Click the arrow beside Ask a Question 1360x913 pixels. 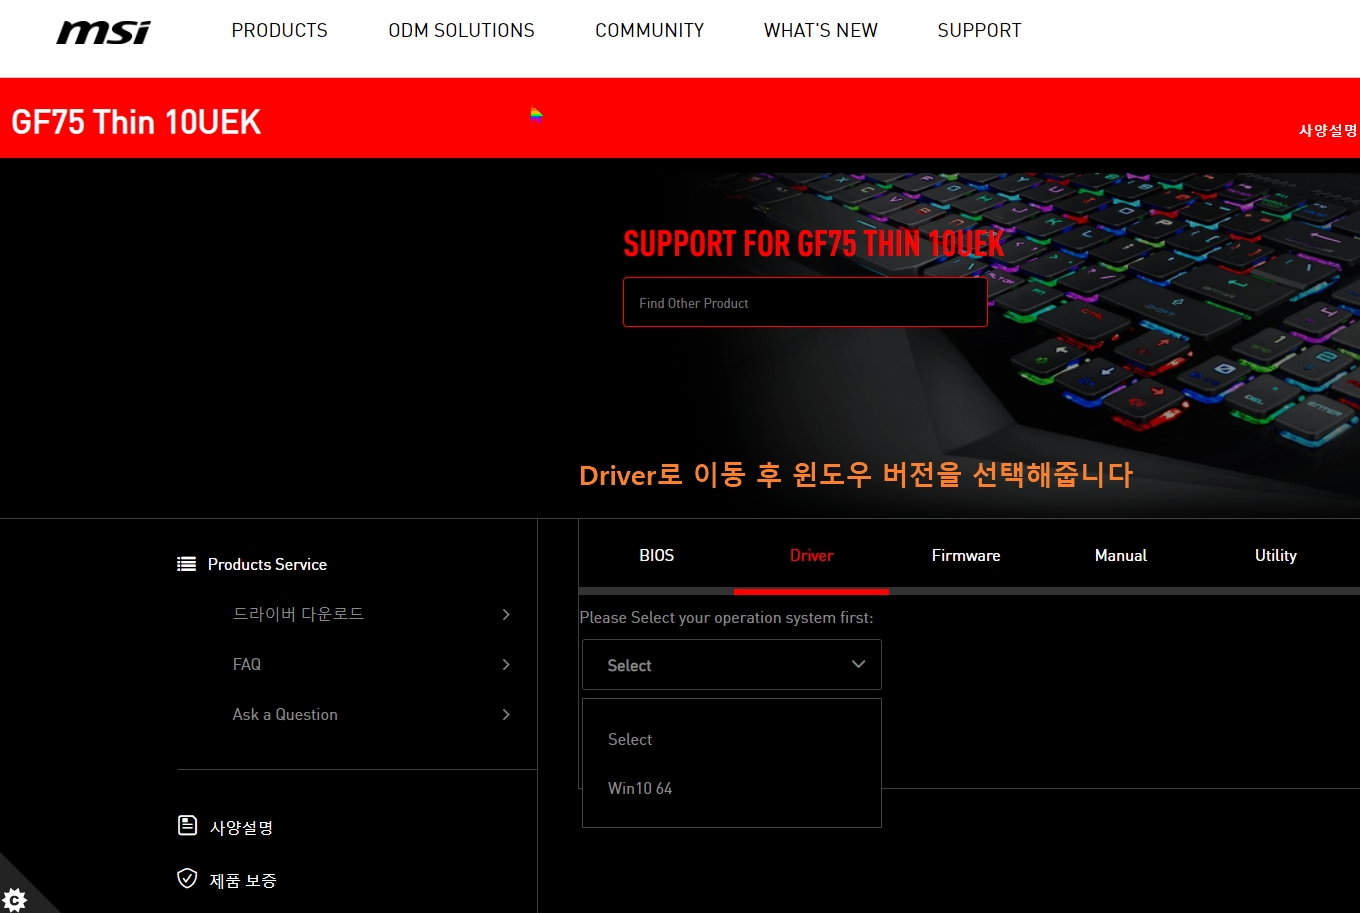point(506,714)
